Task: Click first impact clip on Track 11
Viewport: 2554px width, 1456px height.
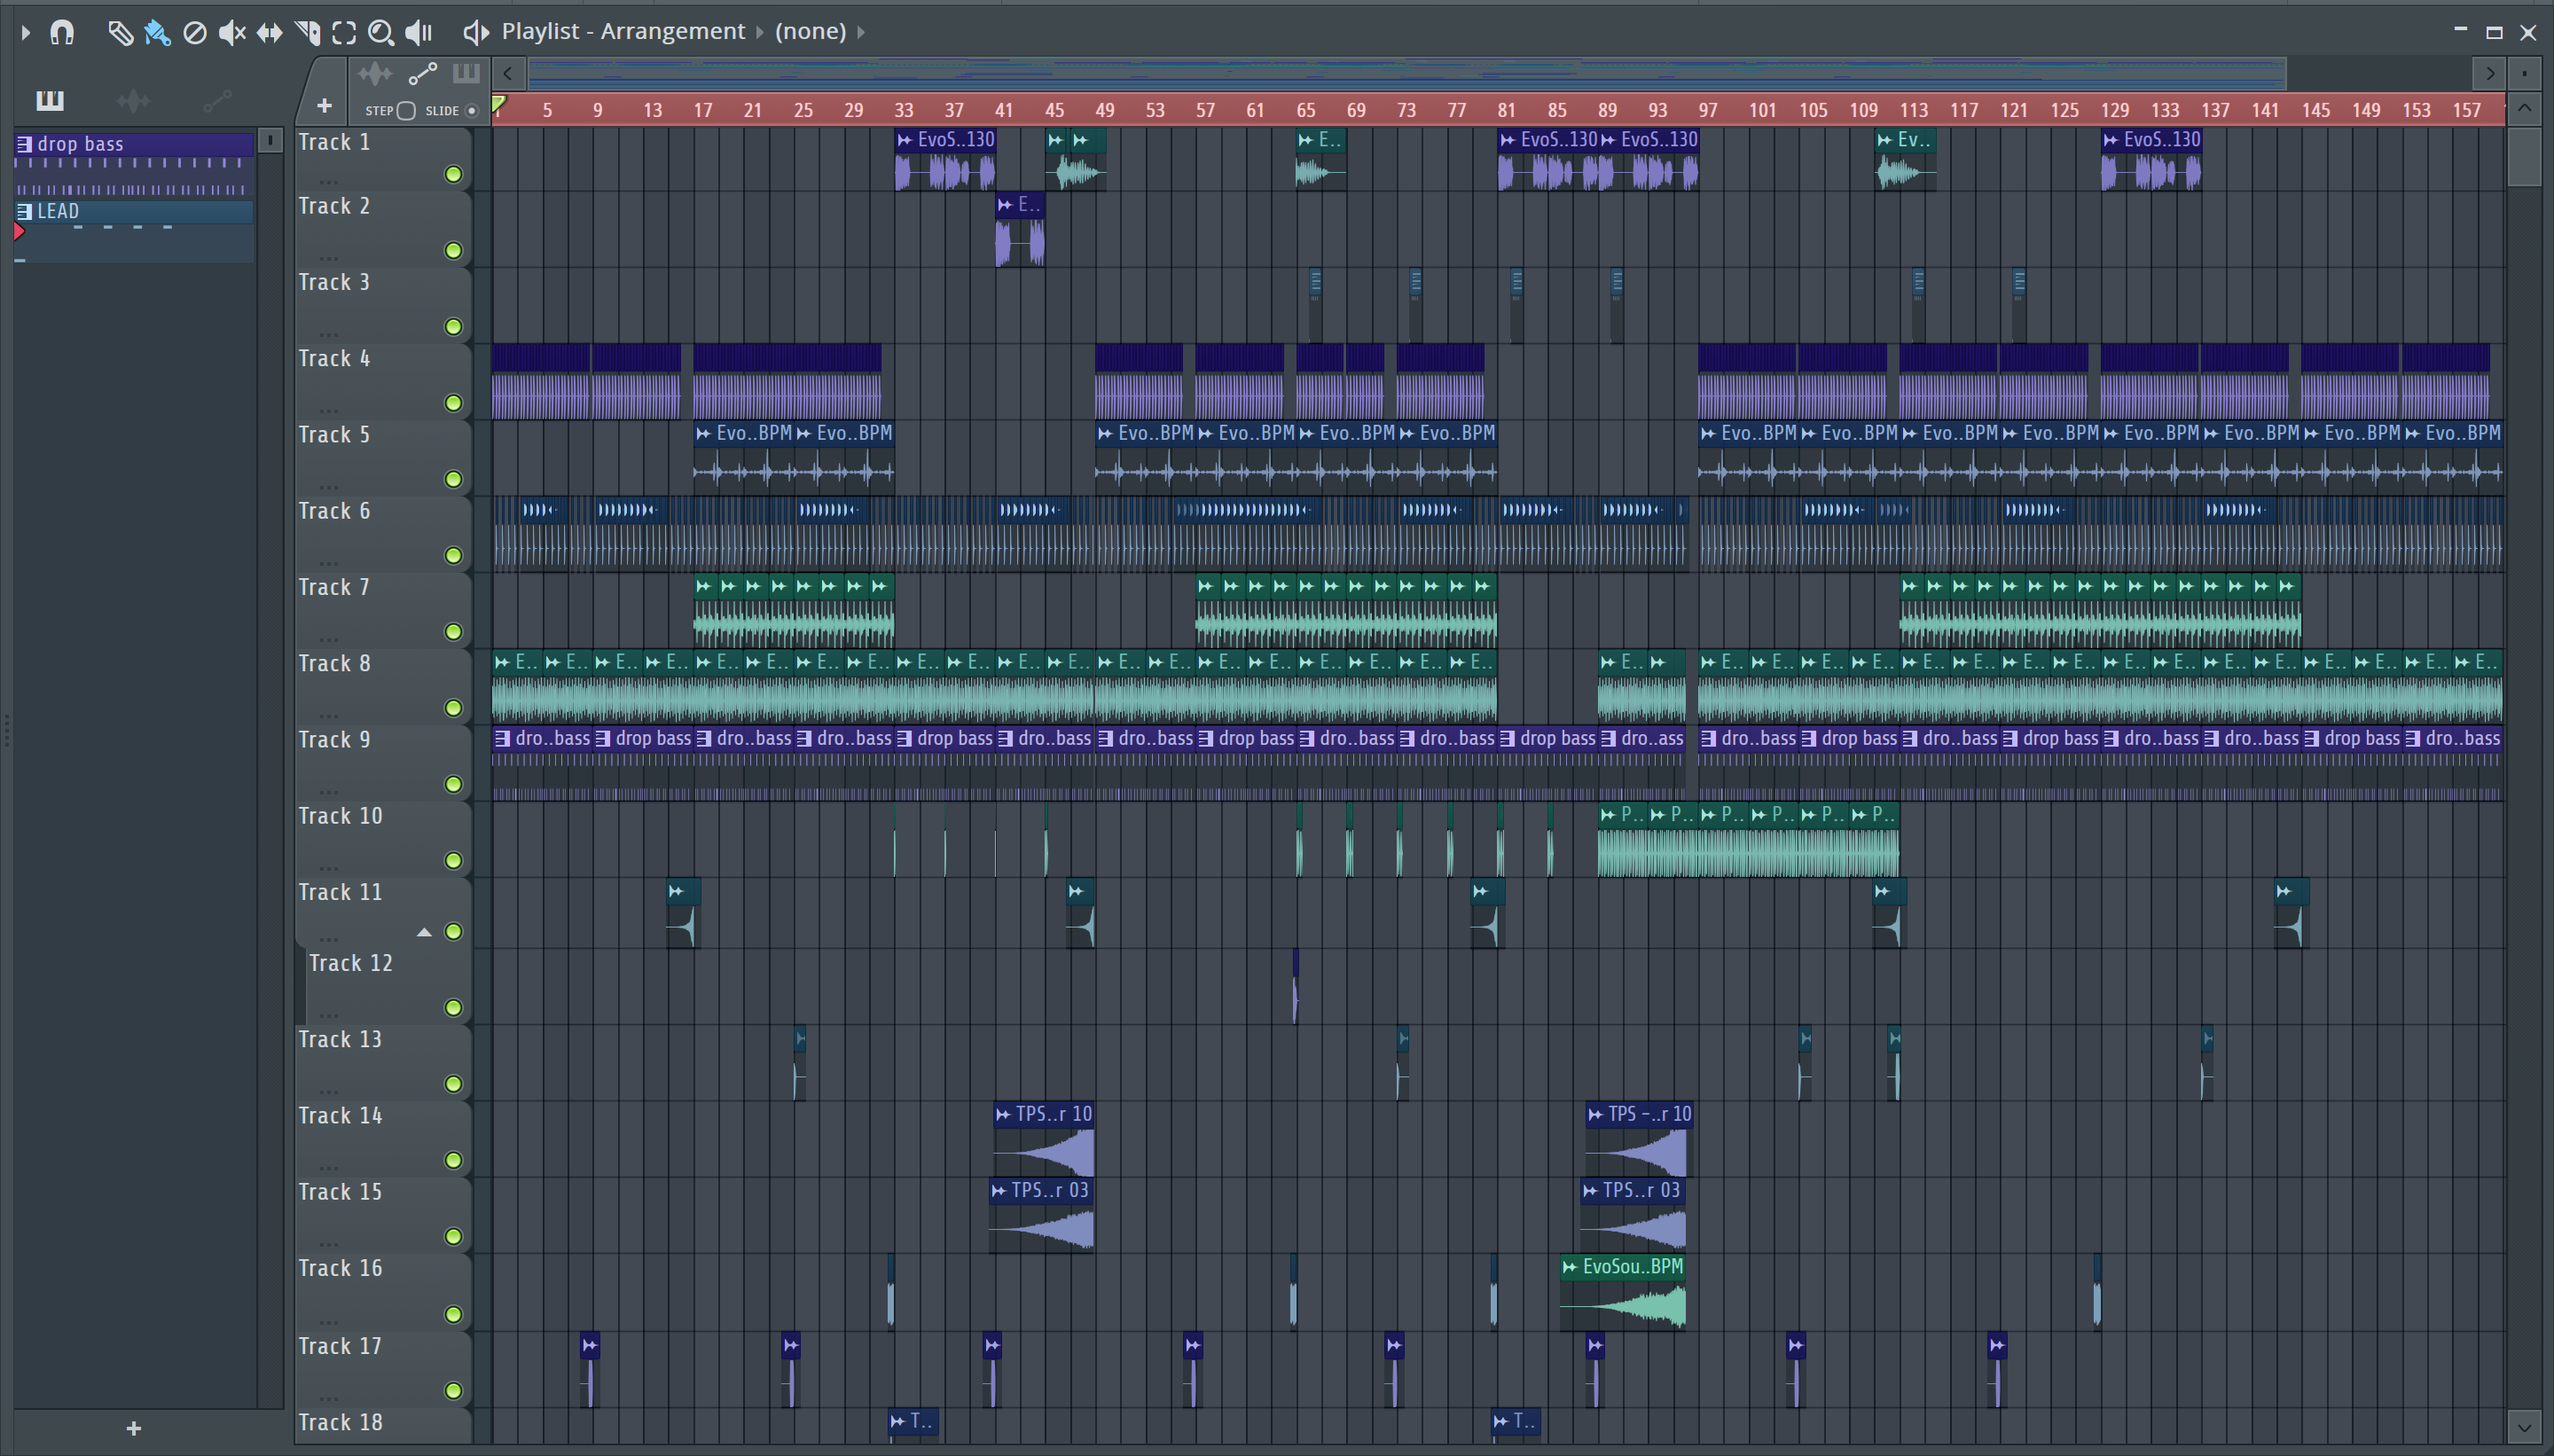Action: 684,912
